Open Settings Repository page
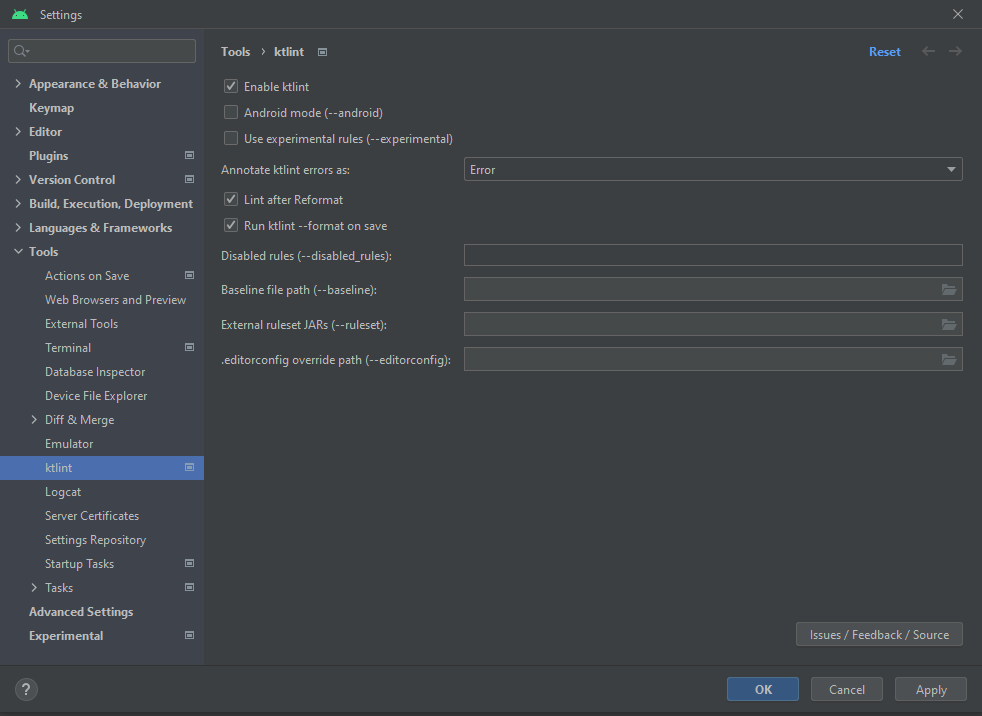This screenshot has width=982, height=716. click(95, 539)
